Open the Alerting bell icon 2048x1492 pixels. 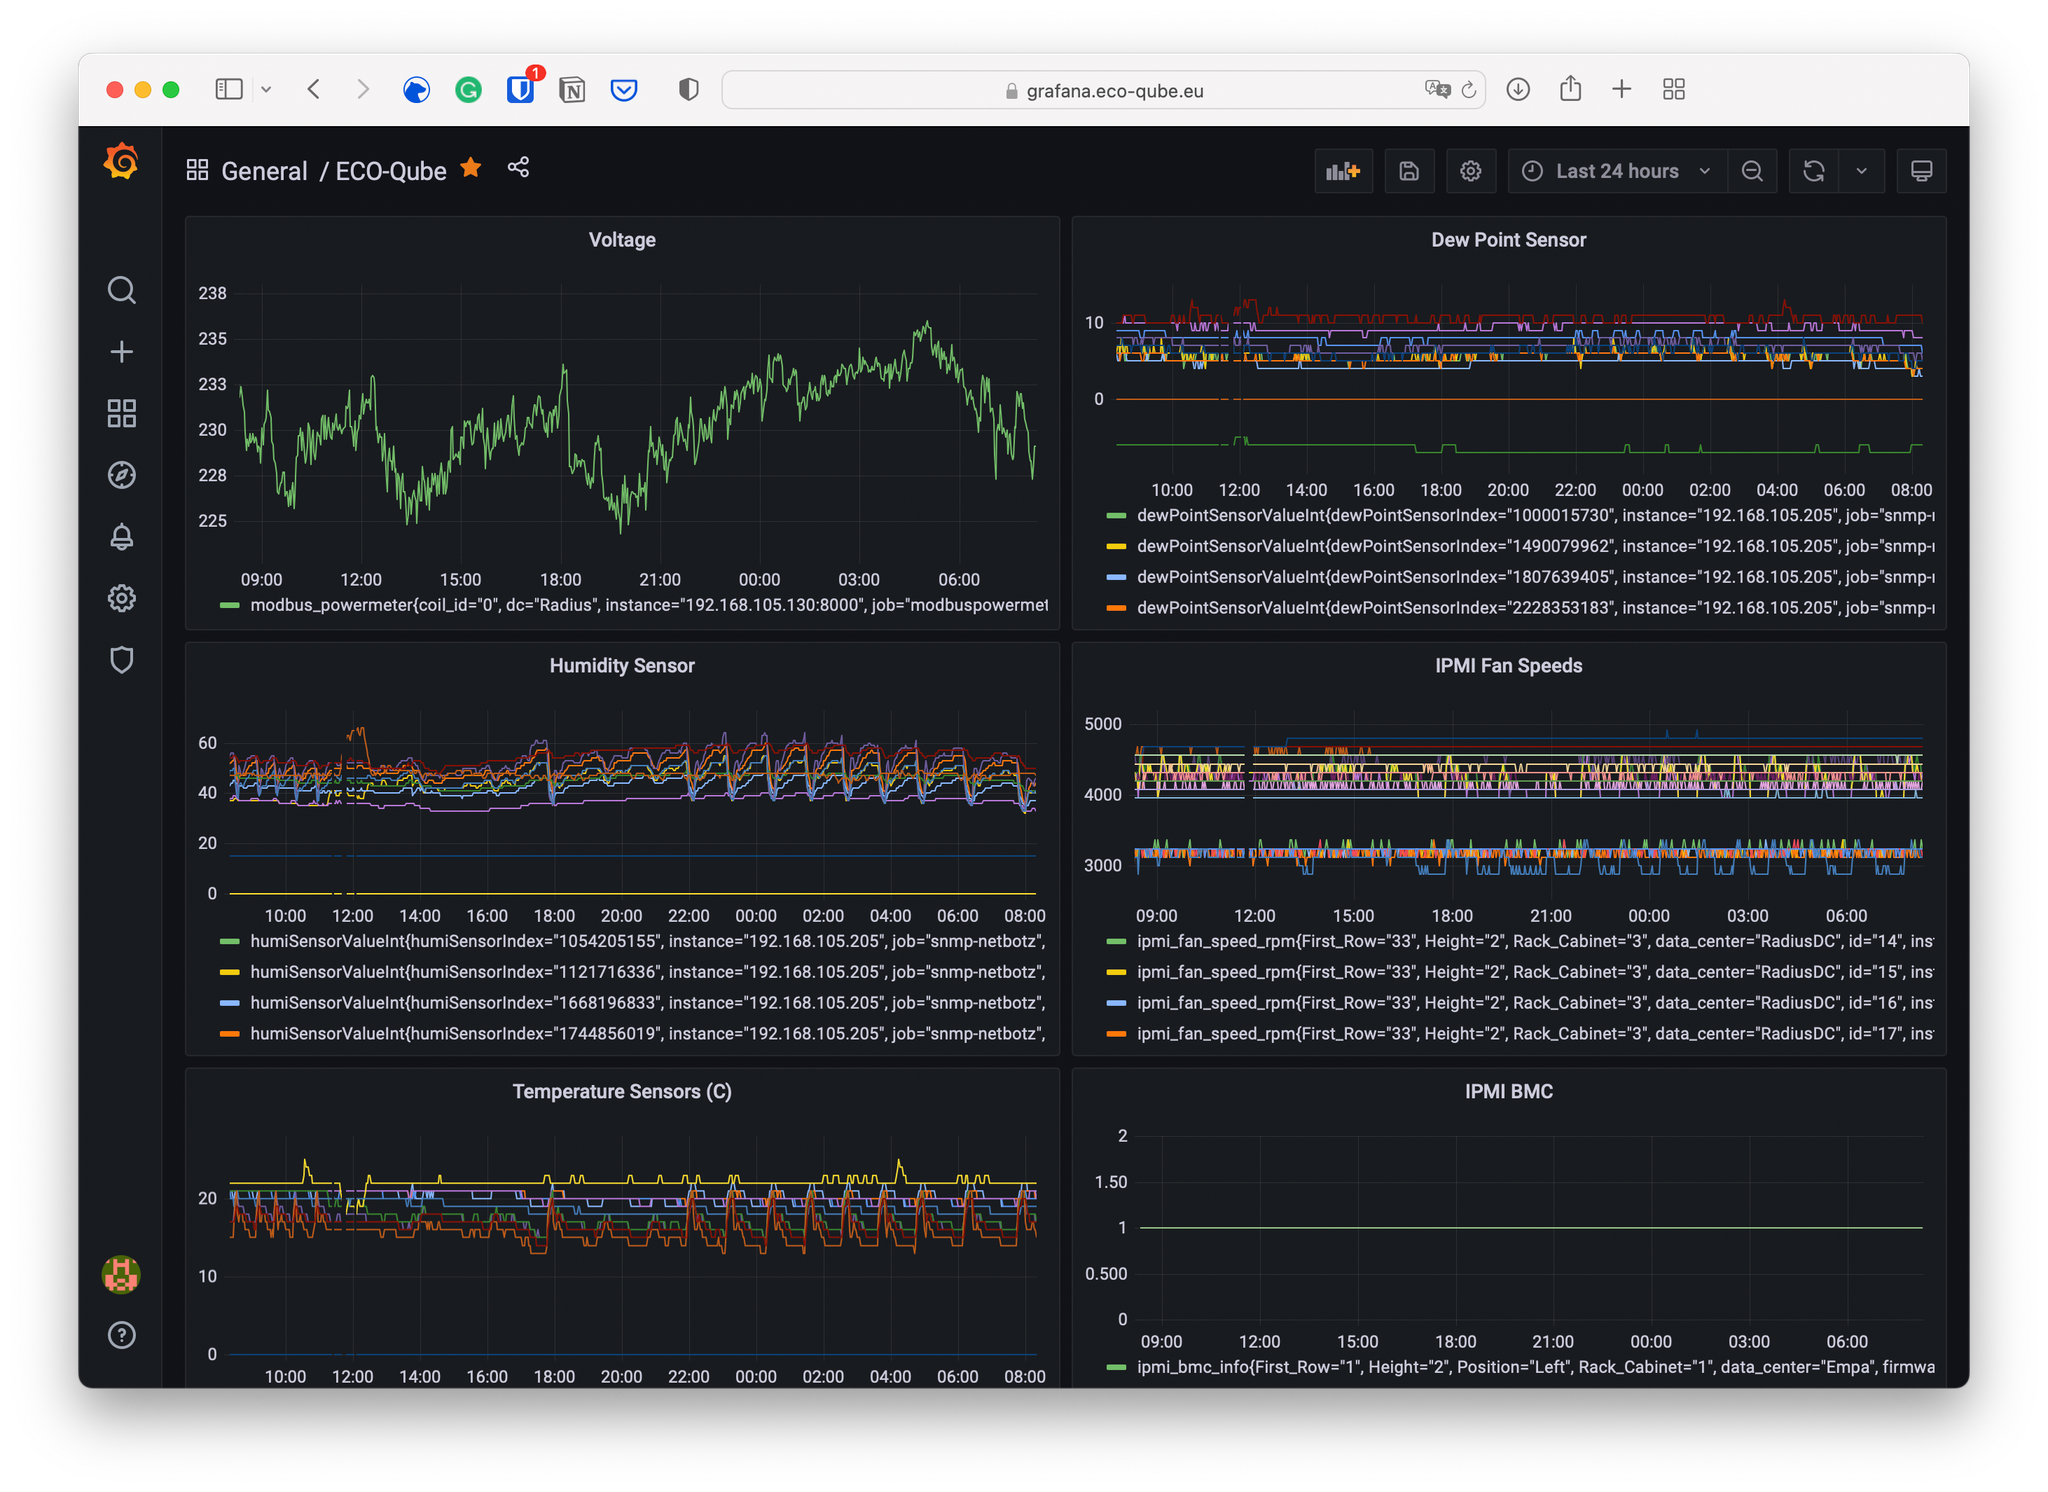[x=121, y=537]
